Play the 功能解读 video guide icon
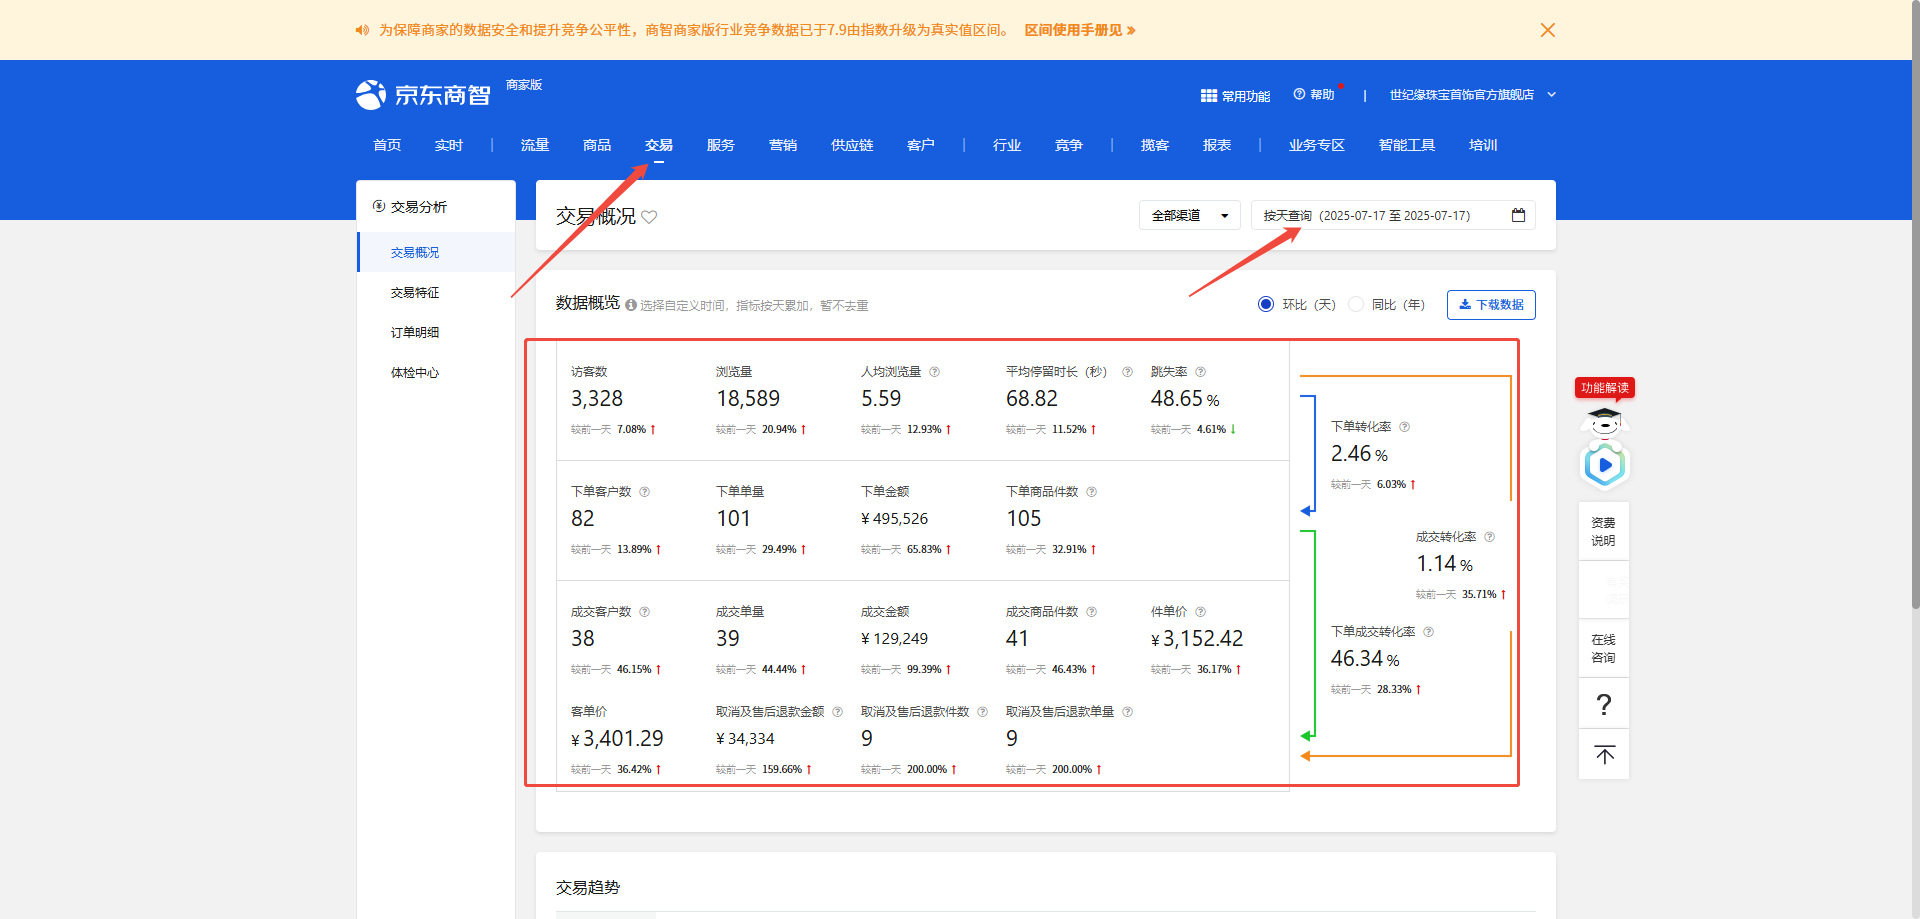The image size is (1920, 919). tap(1604, 465)
